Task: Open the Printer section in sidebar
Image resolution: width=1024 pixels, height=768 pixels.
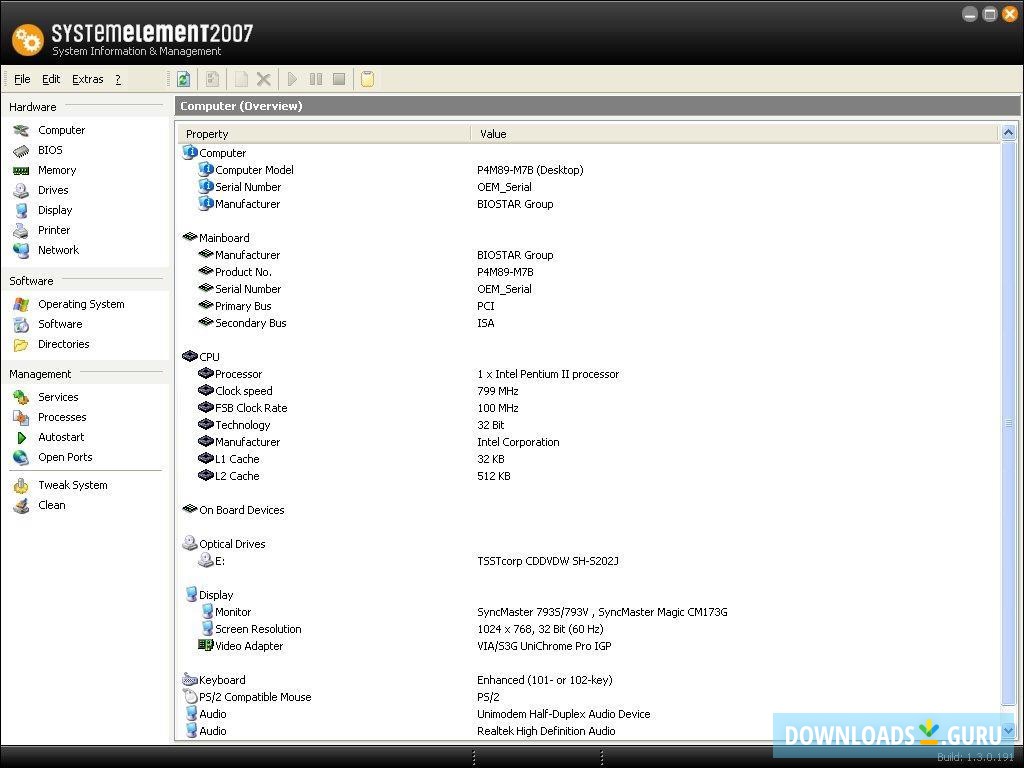Action: point(54,230)
